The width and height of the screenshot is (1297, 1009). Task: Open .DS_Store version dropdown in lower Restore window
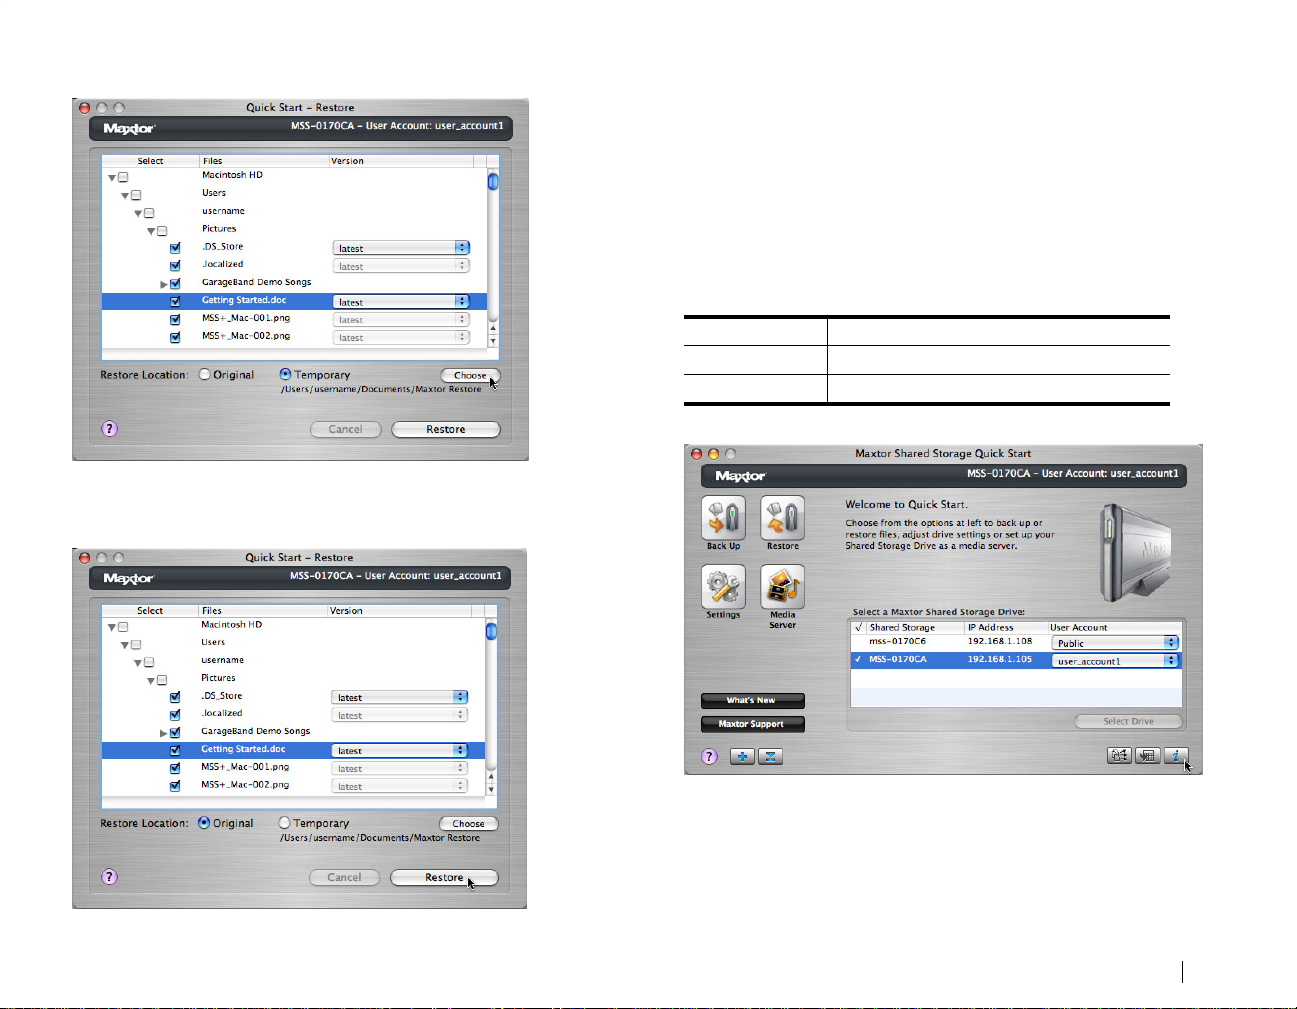coord(400,697)
